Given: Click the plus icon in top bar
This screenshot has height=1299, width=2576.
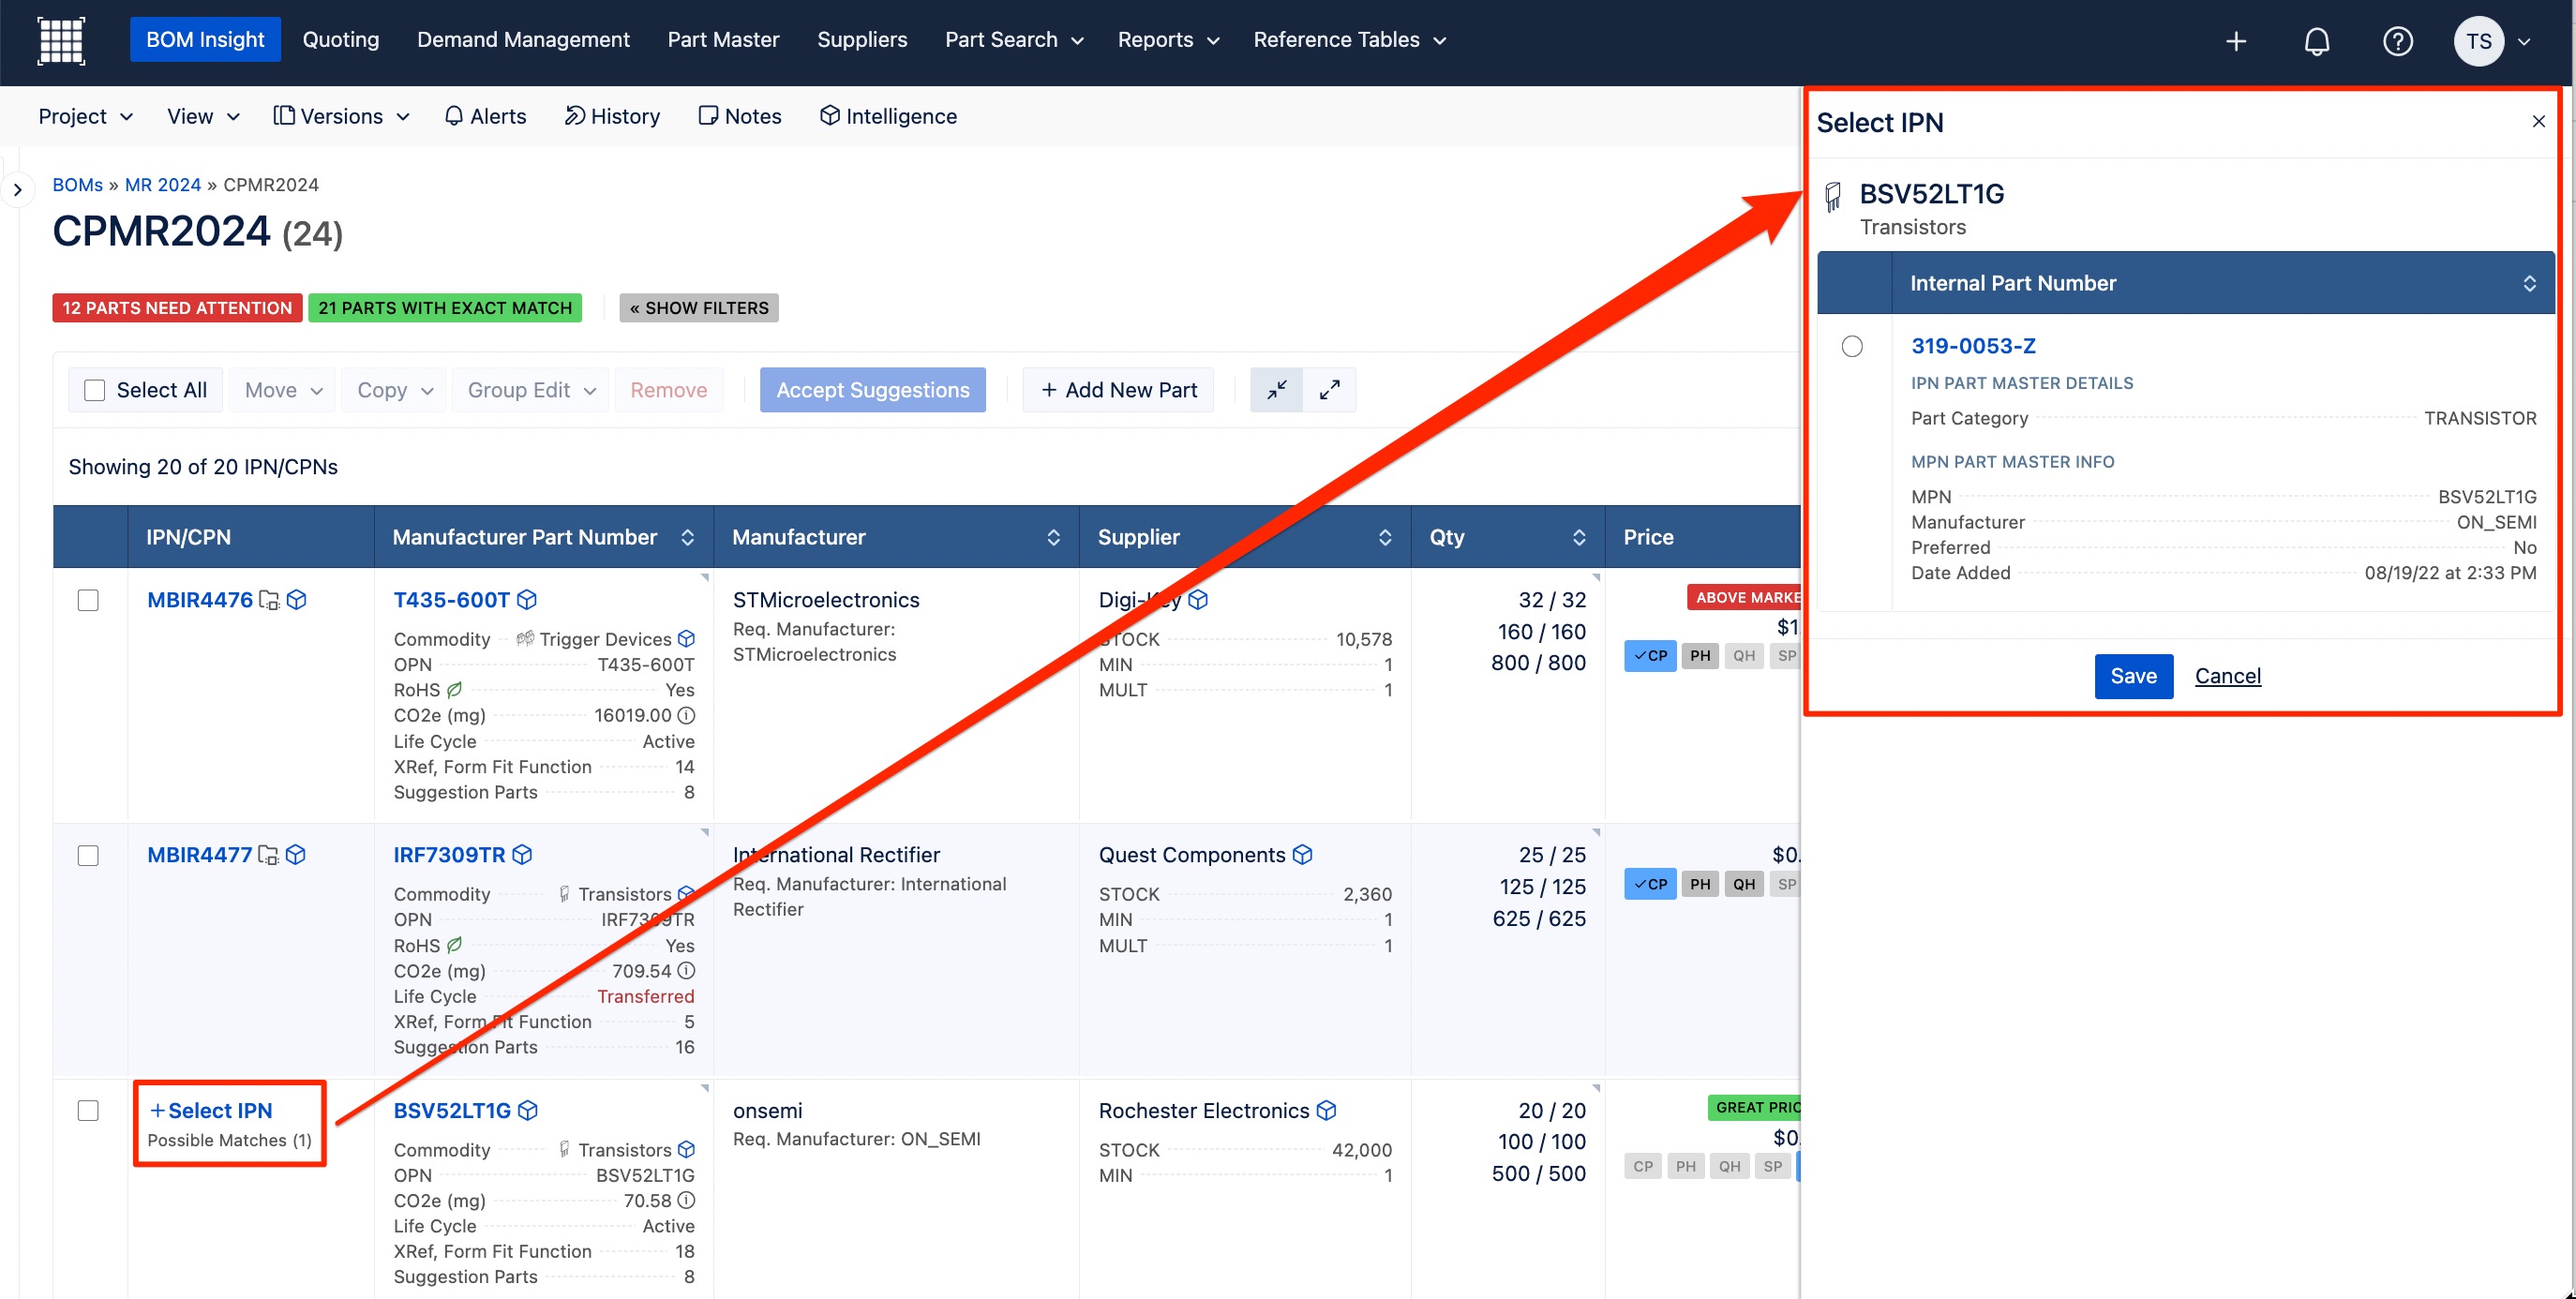Looking at the screenshot, I should pos(2236,41).
